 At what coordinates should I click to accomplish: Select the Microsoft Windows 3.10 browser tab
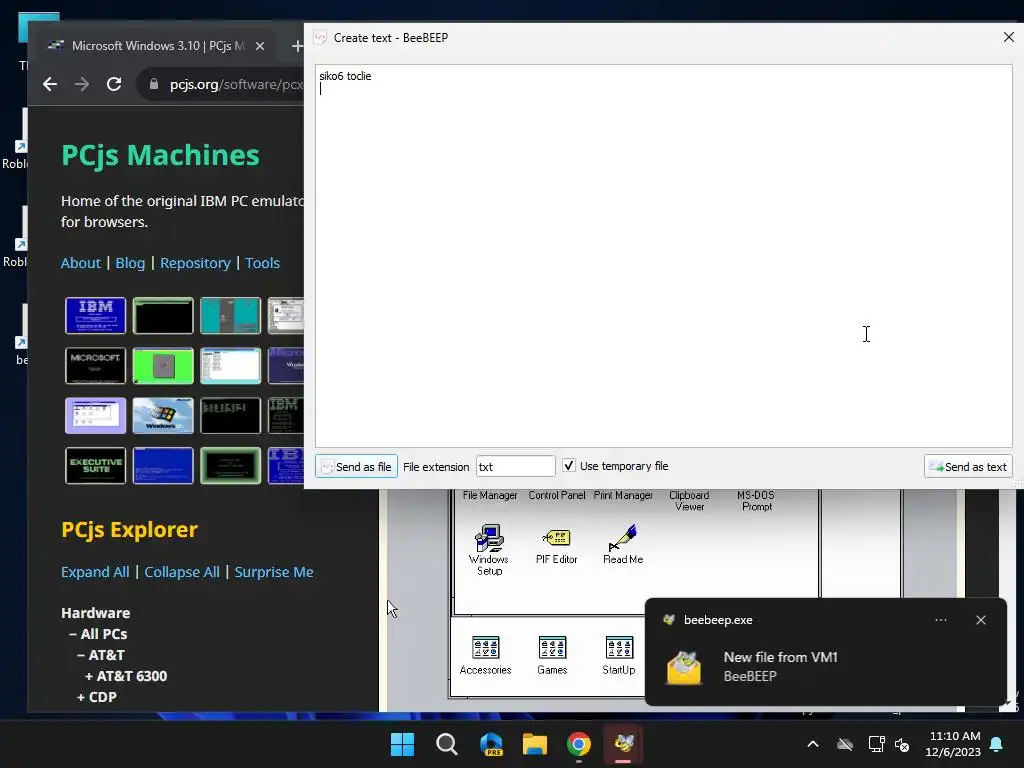tap(157, 46)
